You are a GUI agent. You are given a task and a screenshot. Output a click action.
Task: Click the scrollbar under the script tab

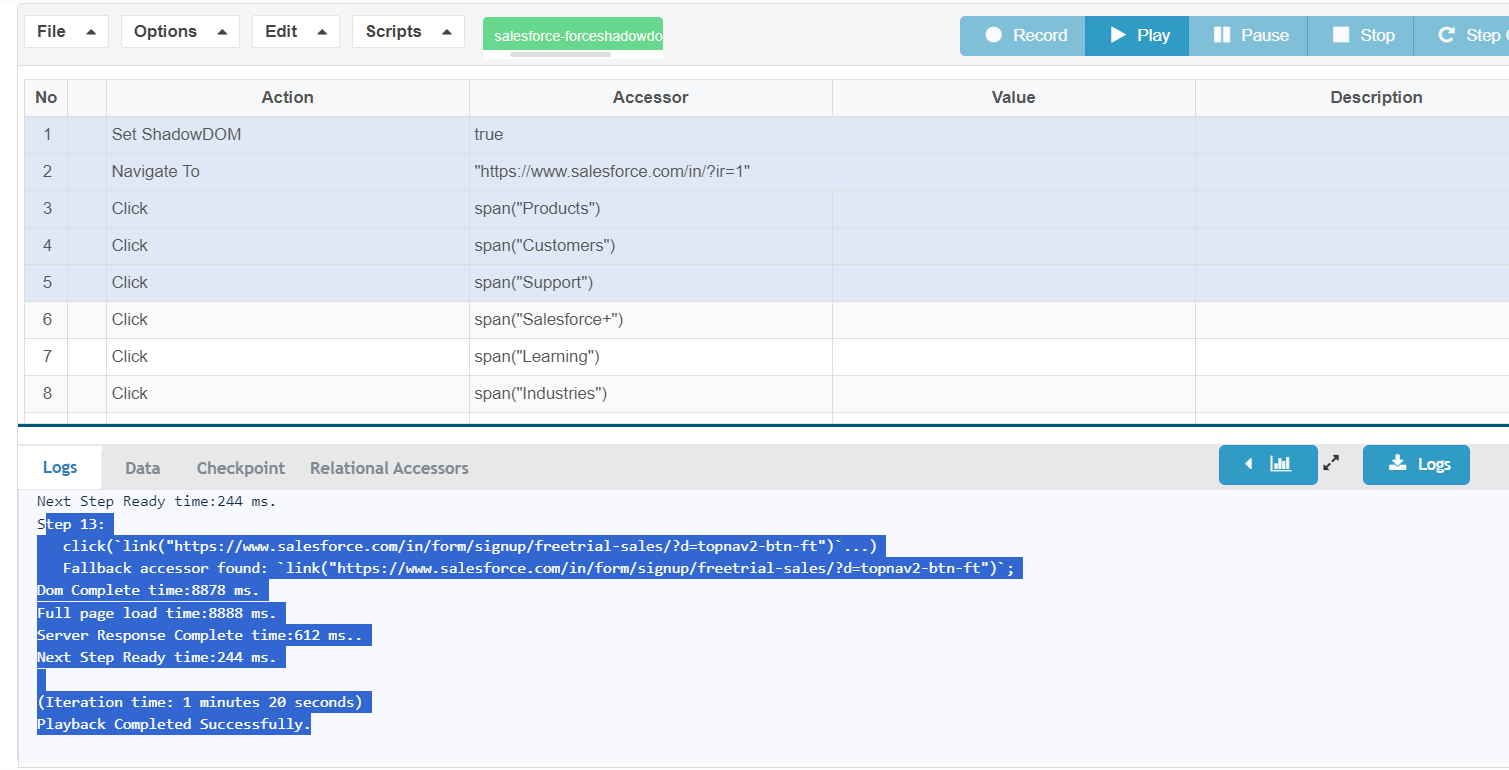560,54
